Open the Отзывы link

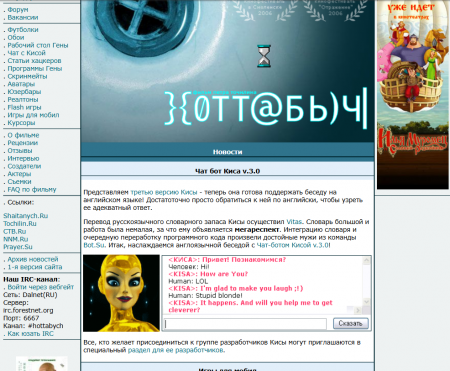(20, 150)
